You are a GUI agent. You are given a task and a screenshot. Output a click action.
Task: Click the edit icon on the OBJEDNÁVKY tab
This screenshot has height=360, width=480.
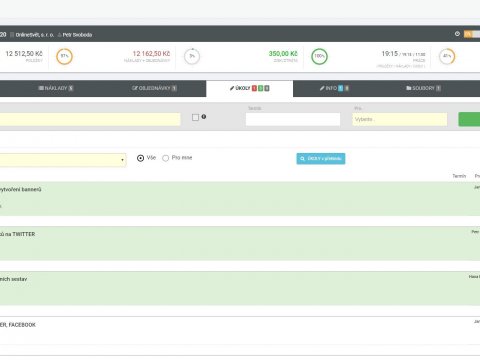coord(134,88)
